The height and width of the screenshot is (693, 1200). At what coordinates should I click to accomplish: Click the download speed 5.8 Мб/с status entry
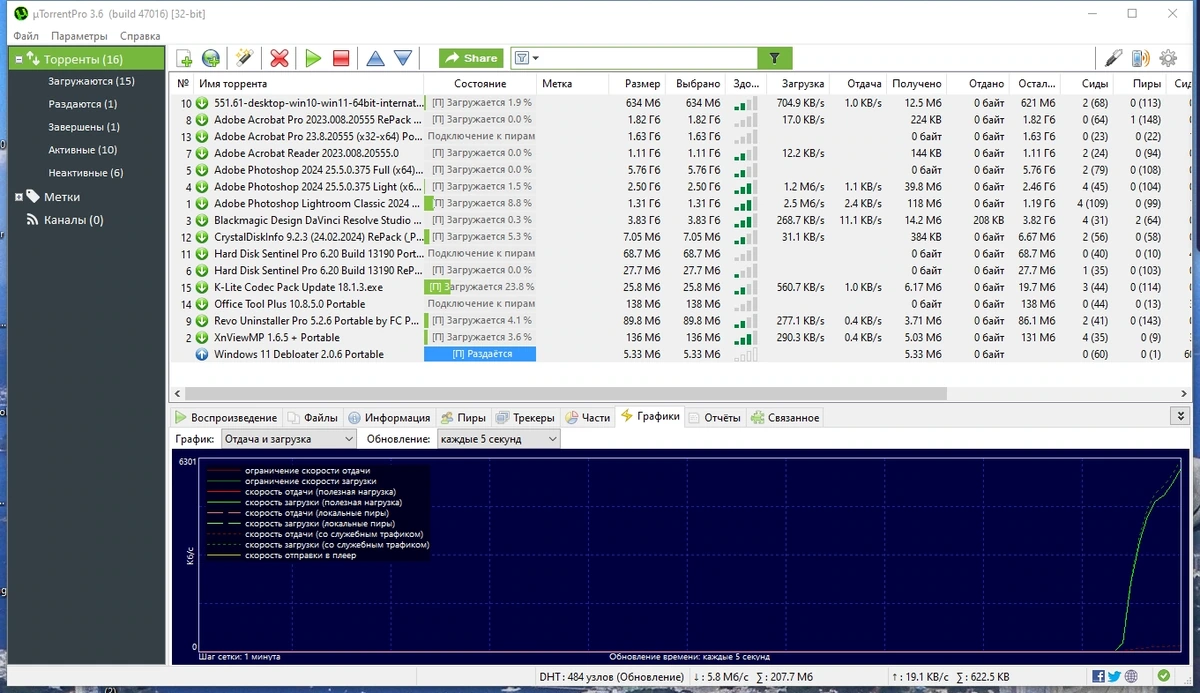[720, 677]
